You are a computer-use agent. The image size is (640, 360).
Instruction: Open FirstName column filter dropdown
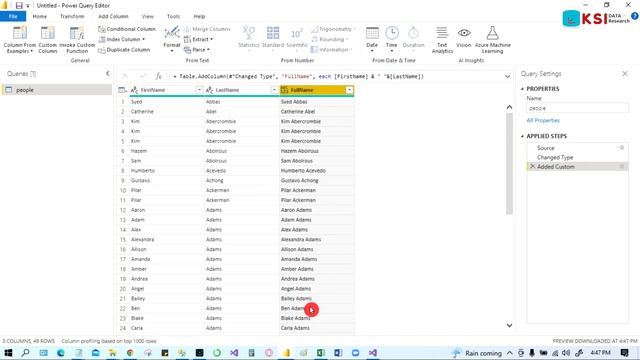coord(199,90)
